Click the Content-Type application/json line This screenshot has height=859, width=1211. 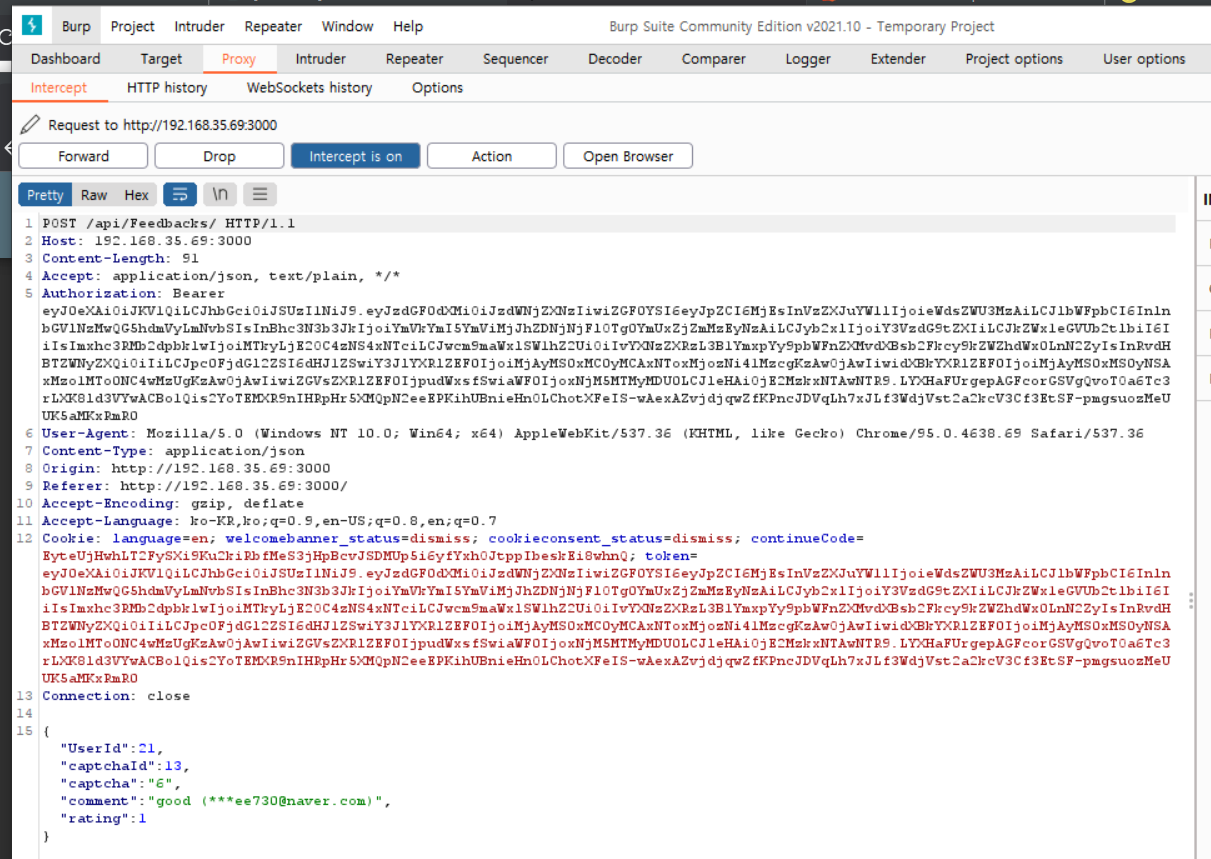(173, 451)
